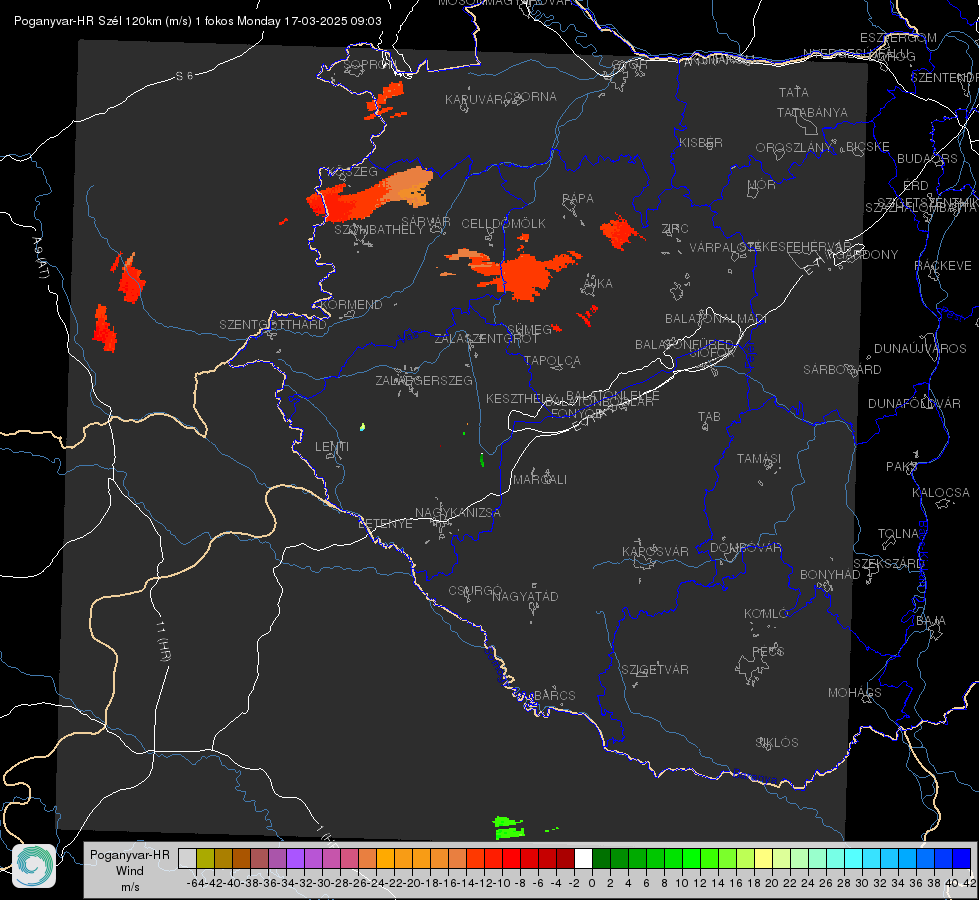Click the SZENTGOTTHARD city label
Image resolution: width=979 pixels, height=900 pixels.
click(273, 325)
